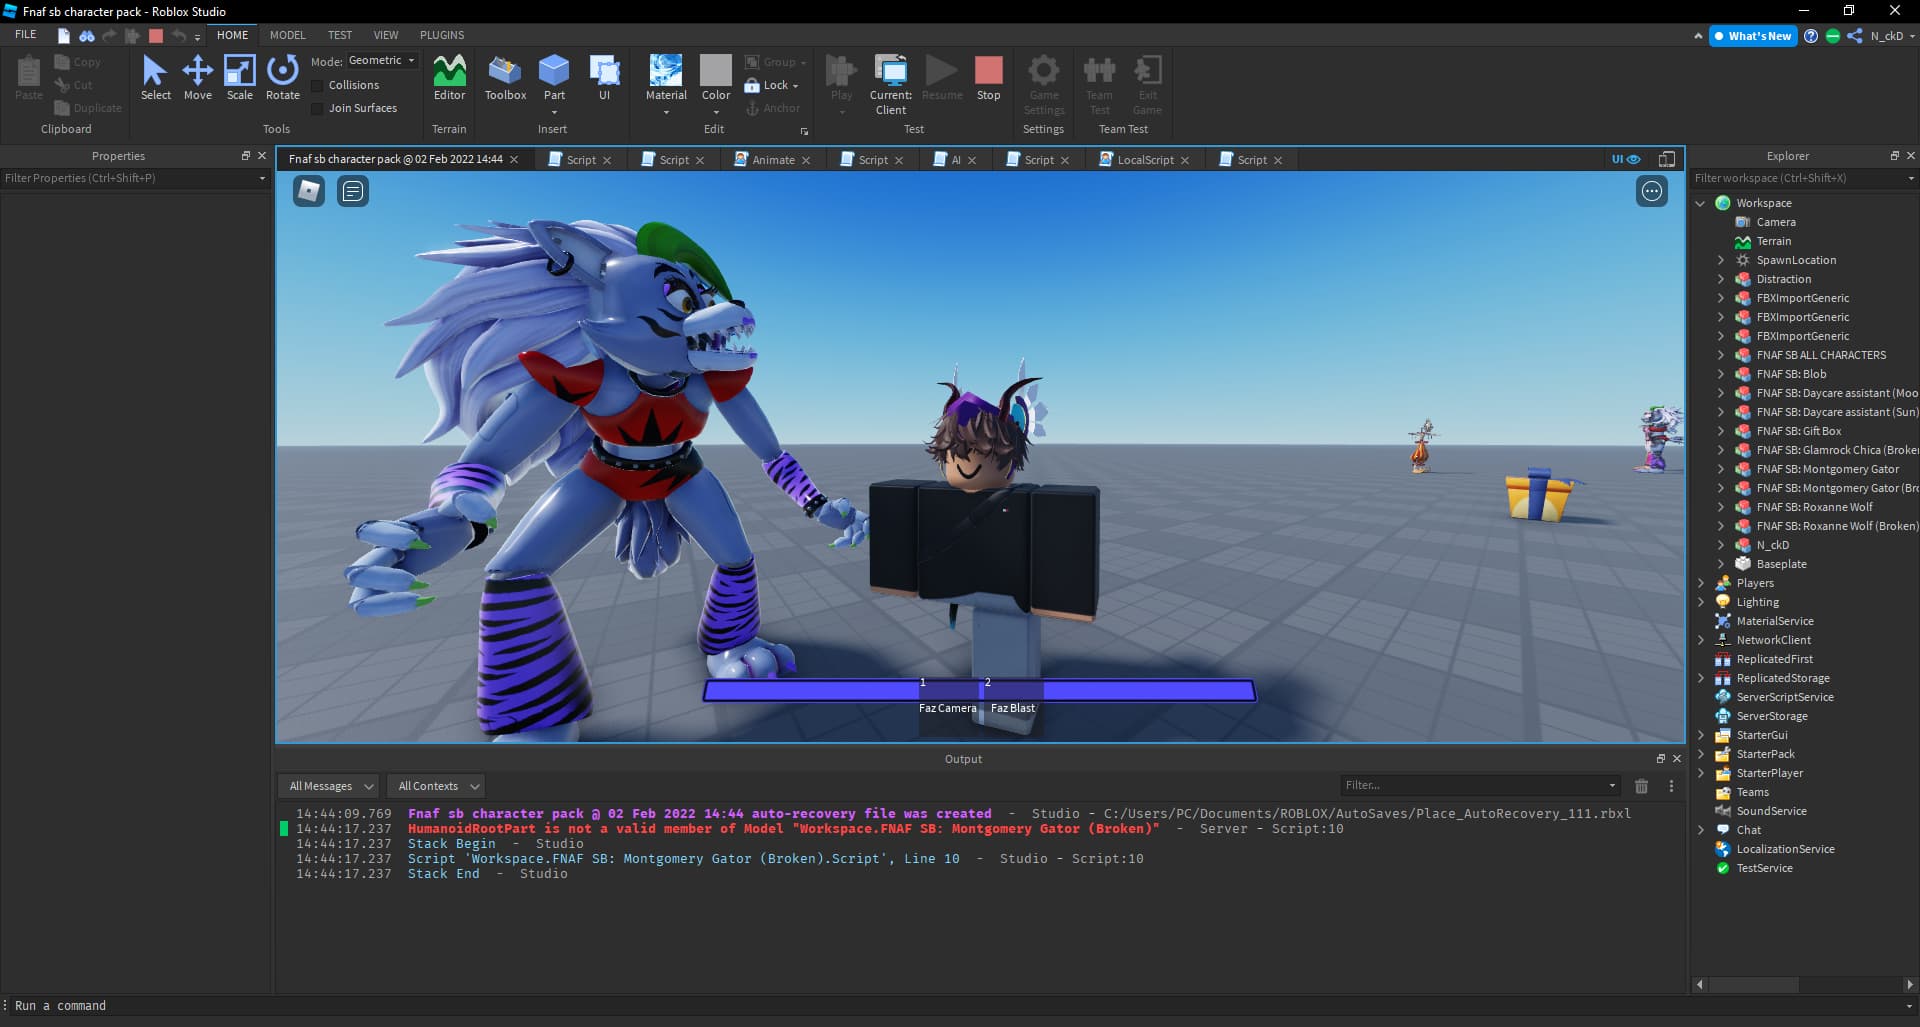Open the UI insert tool
The height and width of the screenshot is (1027, 1920).
(604, 78)
